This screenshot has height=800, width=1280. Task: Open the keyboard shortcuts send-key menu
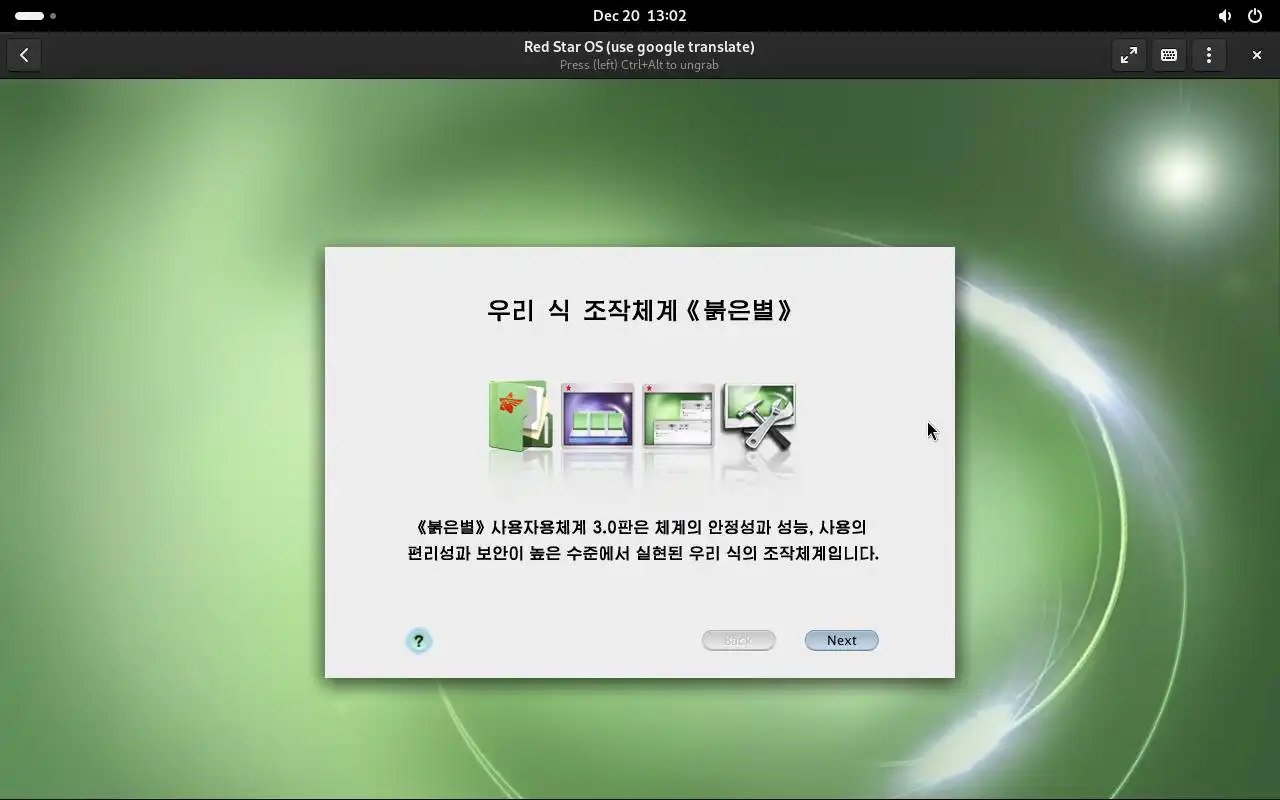pyautogui.click(x=1168, y=55)
